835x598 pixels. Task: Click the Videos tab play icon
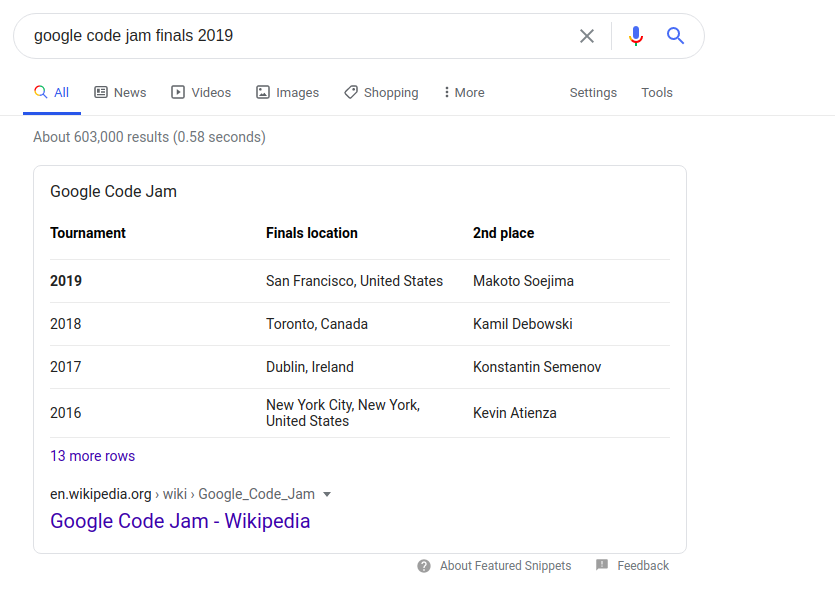[178, 92]
